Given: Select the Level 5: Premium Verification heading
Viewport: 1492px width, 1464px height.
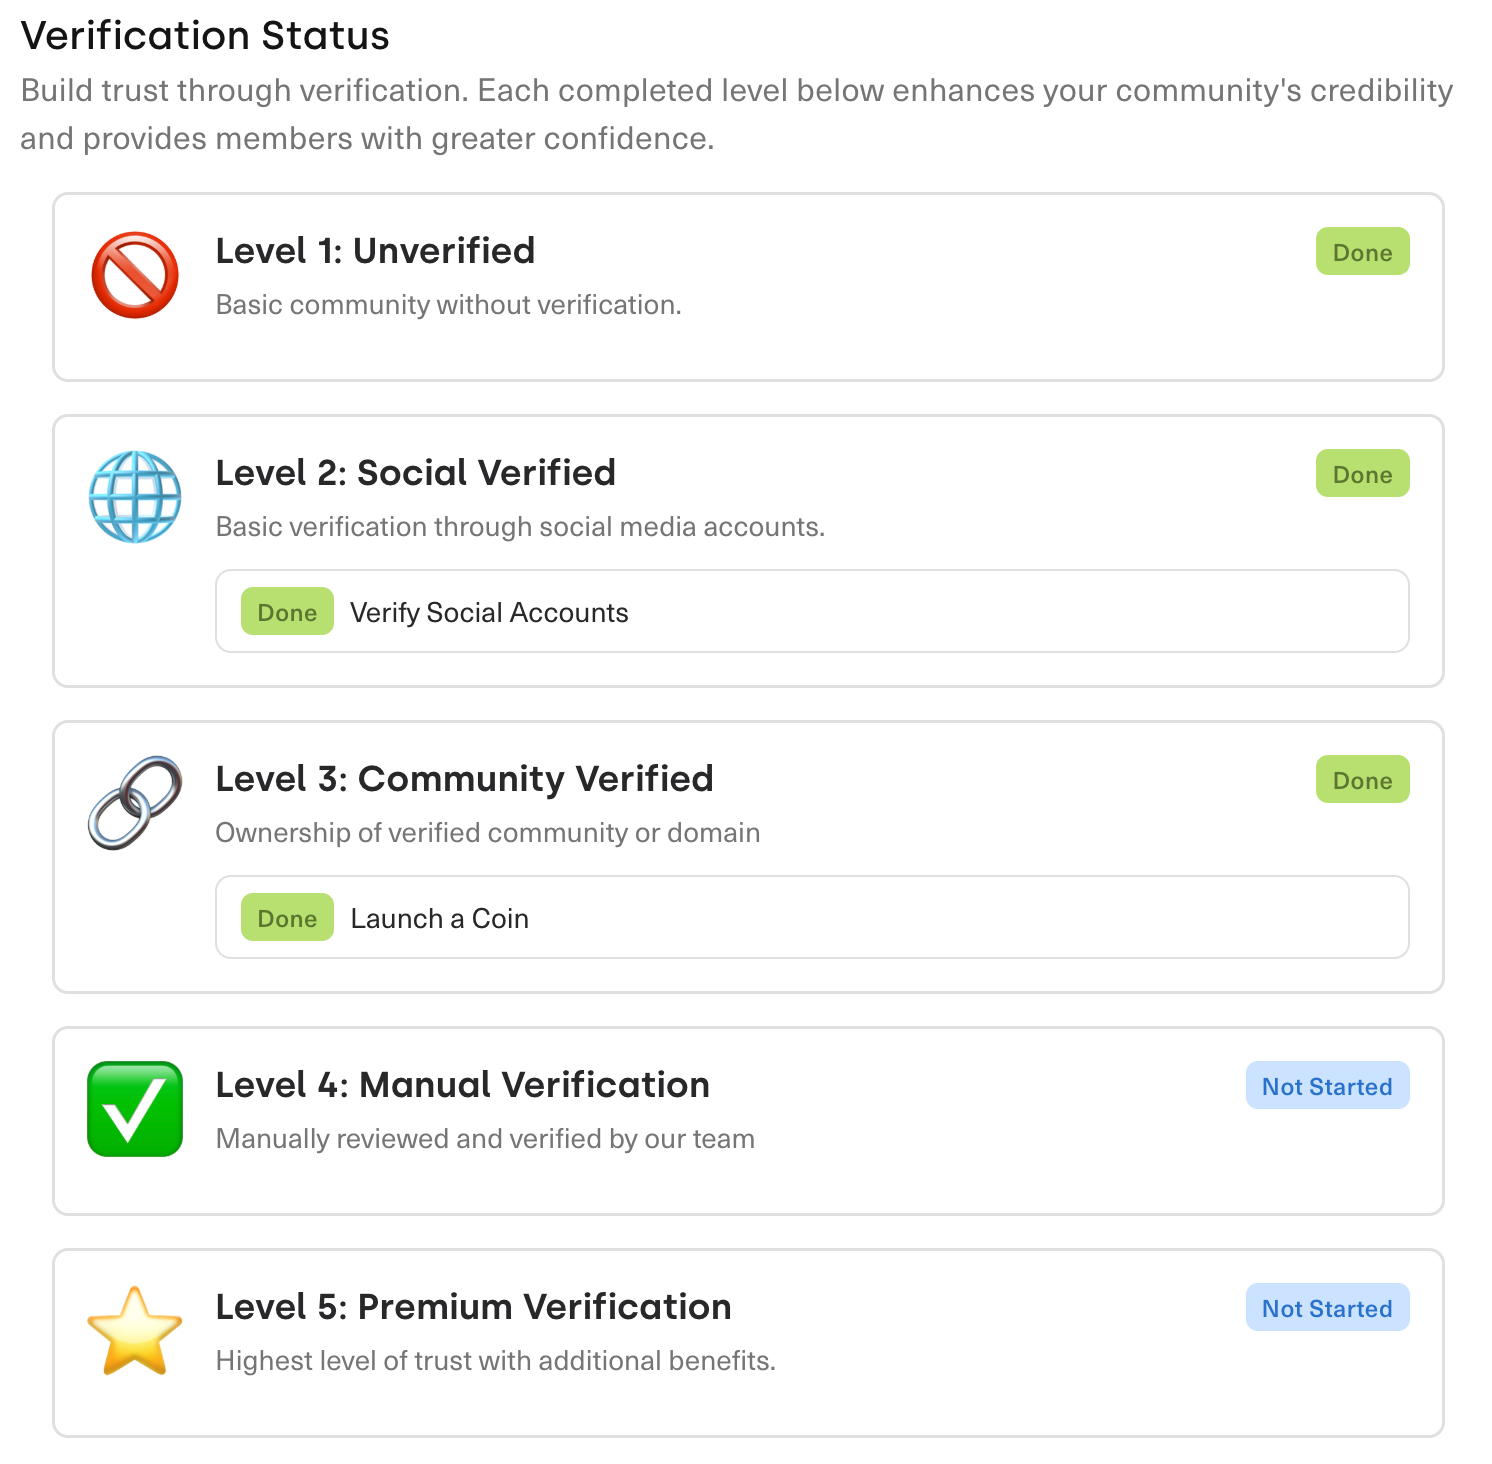Looking at the screenshot, I should [x=474, y=1307].
